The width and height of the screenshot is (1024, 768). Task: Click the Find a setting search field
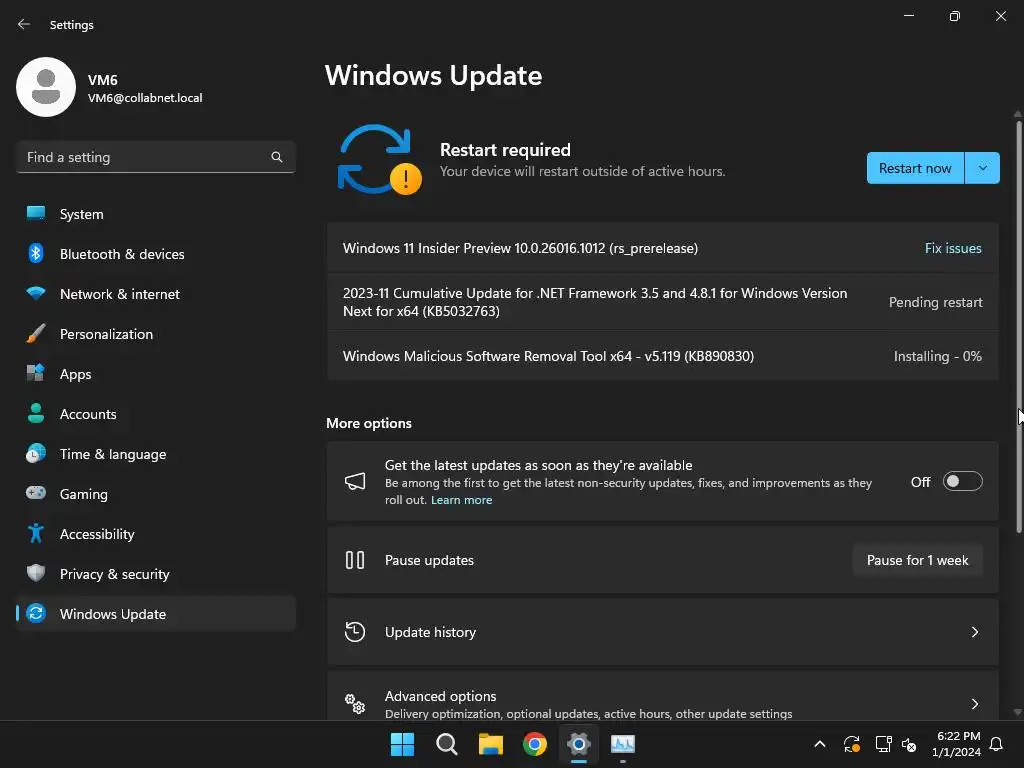click(x=155, y=157)
